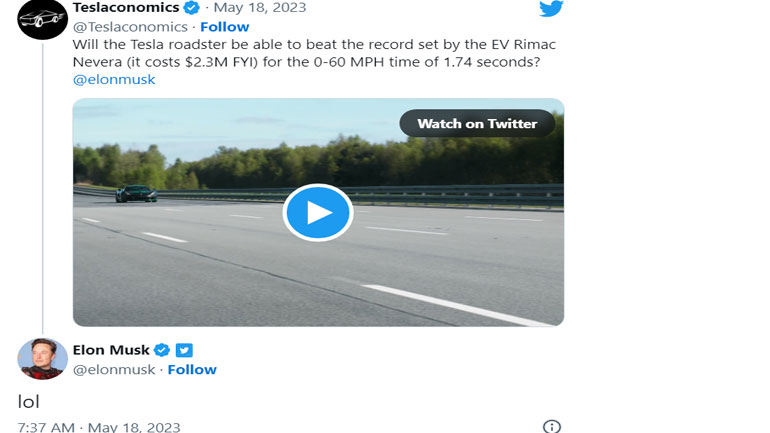Open the Twitter bird logo
This screenshot has width=770, height=433.
551,9
